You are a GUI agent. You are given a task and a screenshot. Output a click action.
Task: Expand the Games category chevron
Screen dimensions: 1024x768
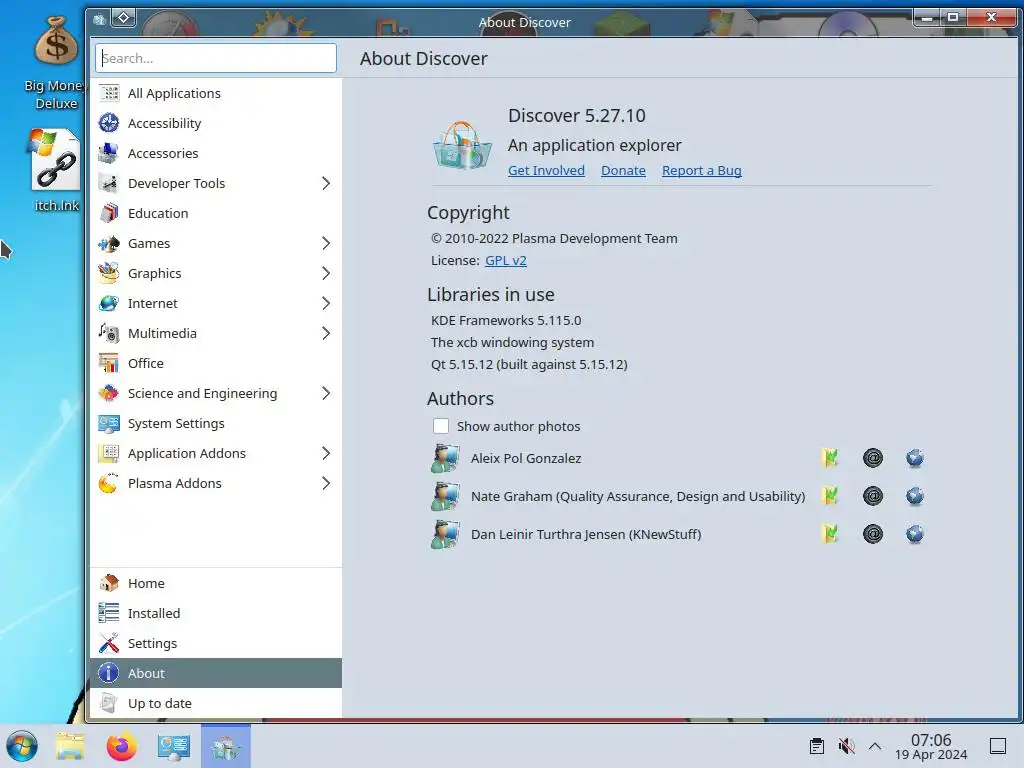coord(326,244)
